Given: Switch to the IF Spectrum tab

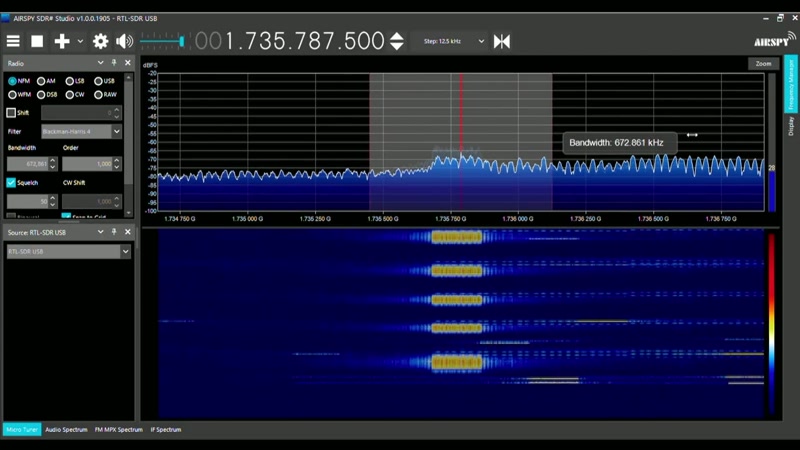Looking at the screenshot, I should (166, 430).
